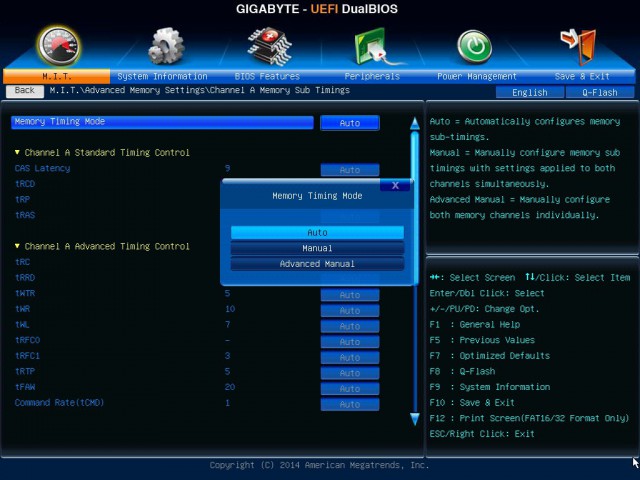The height and width of the screenshot is (480, 640).
Task: Go to the Power Management tab
Action: click(x=477, y=76)
